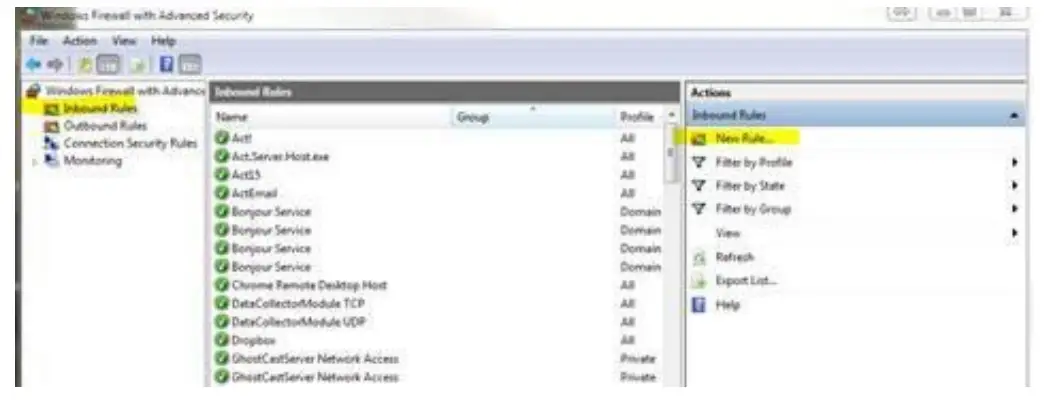This screenshot has width=1054, height=416.
Task: Click the View entry in Actions pane
Action: 728,233
